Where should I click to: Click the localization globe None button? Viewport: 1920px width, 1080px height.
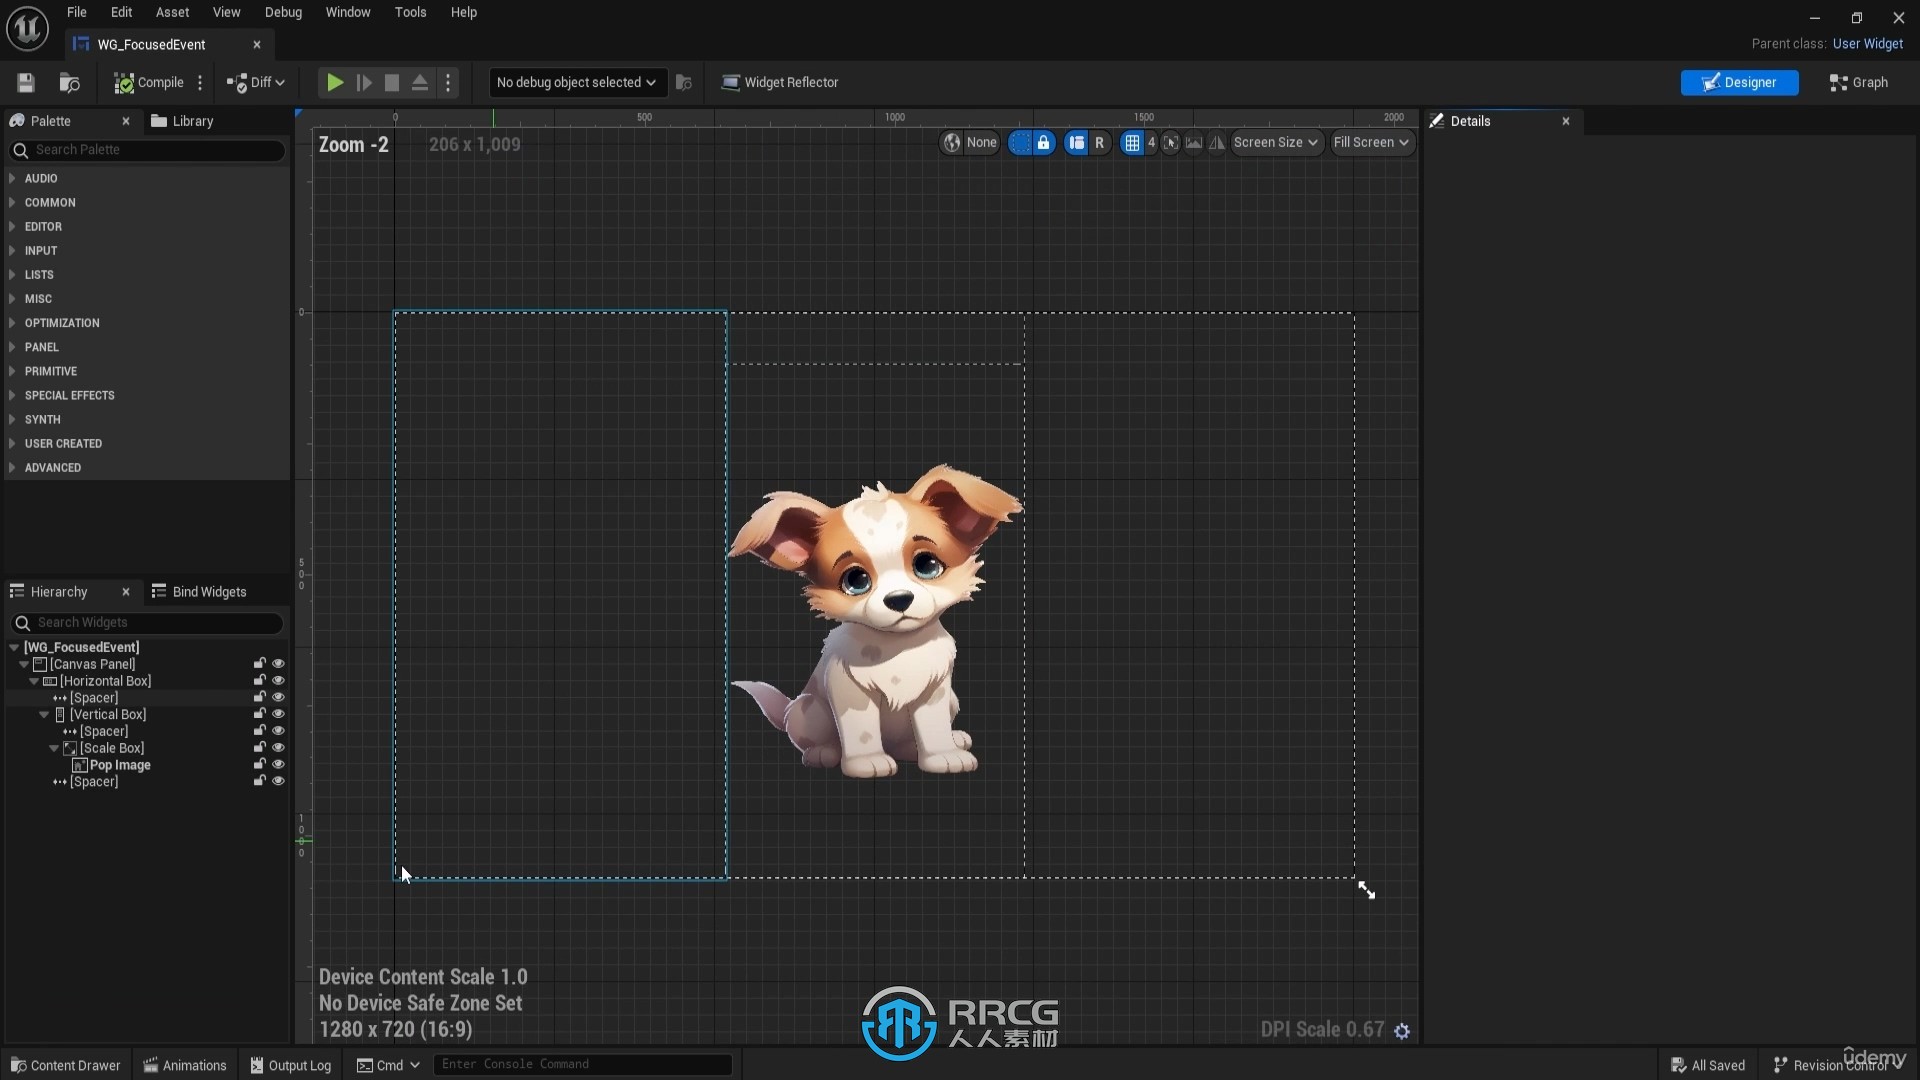click(x=970, y=142)
